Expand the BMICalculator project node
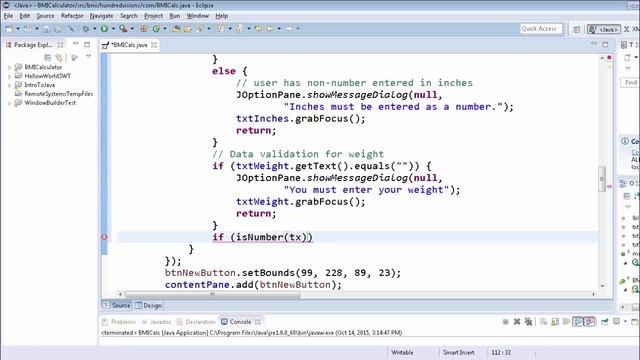 pos(9,67)
